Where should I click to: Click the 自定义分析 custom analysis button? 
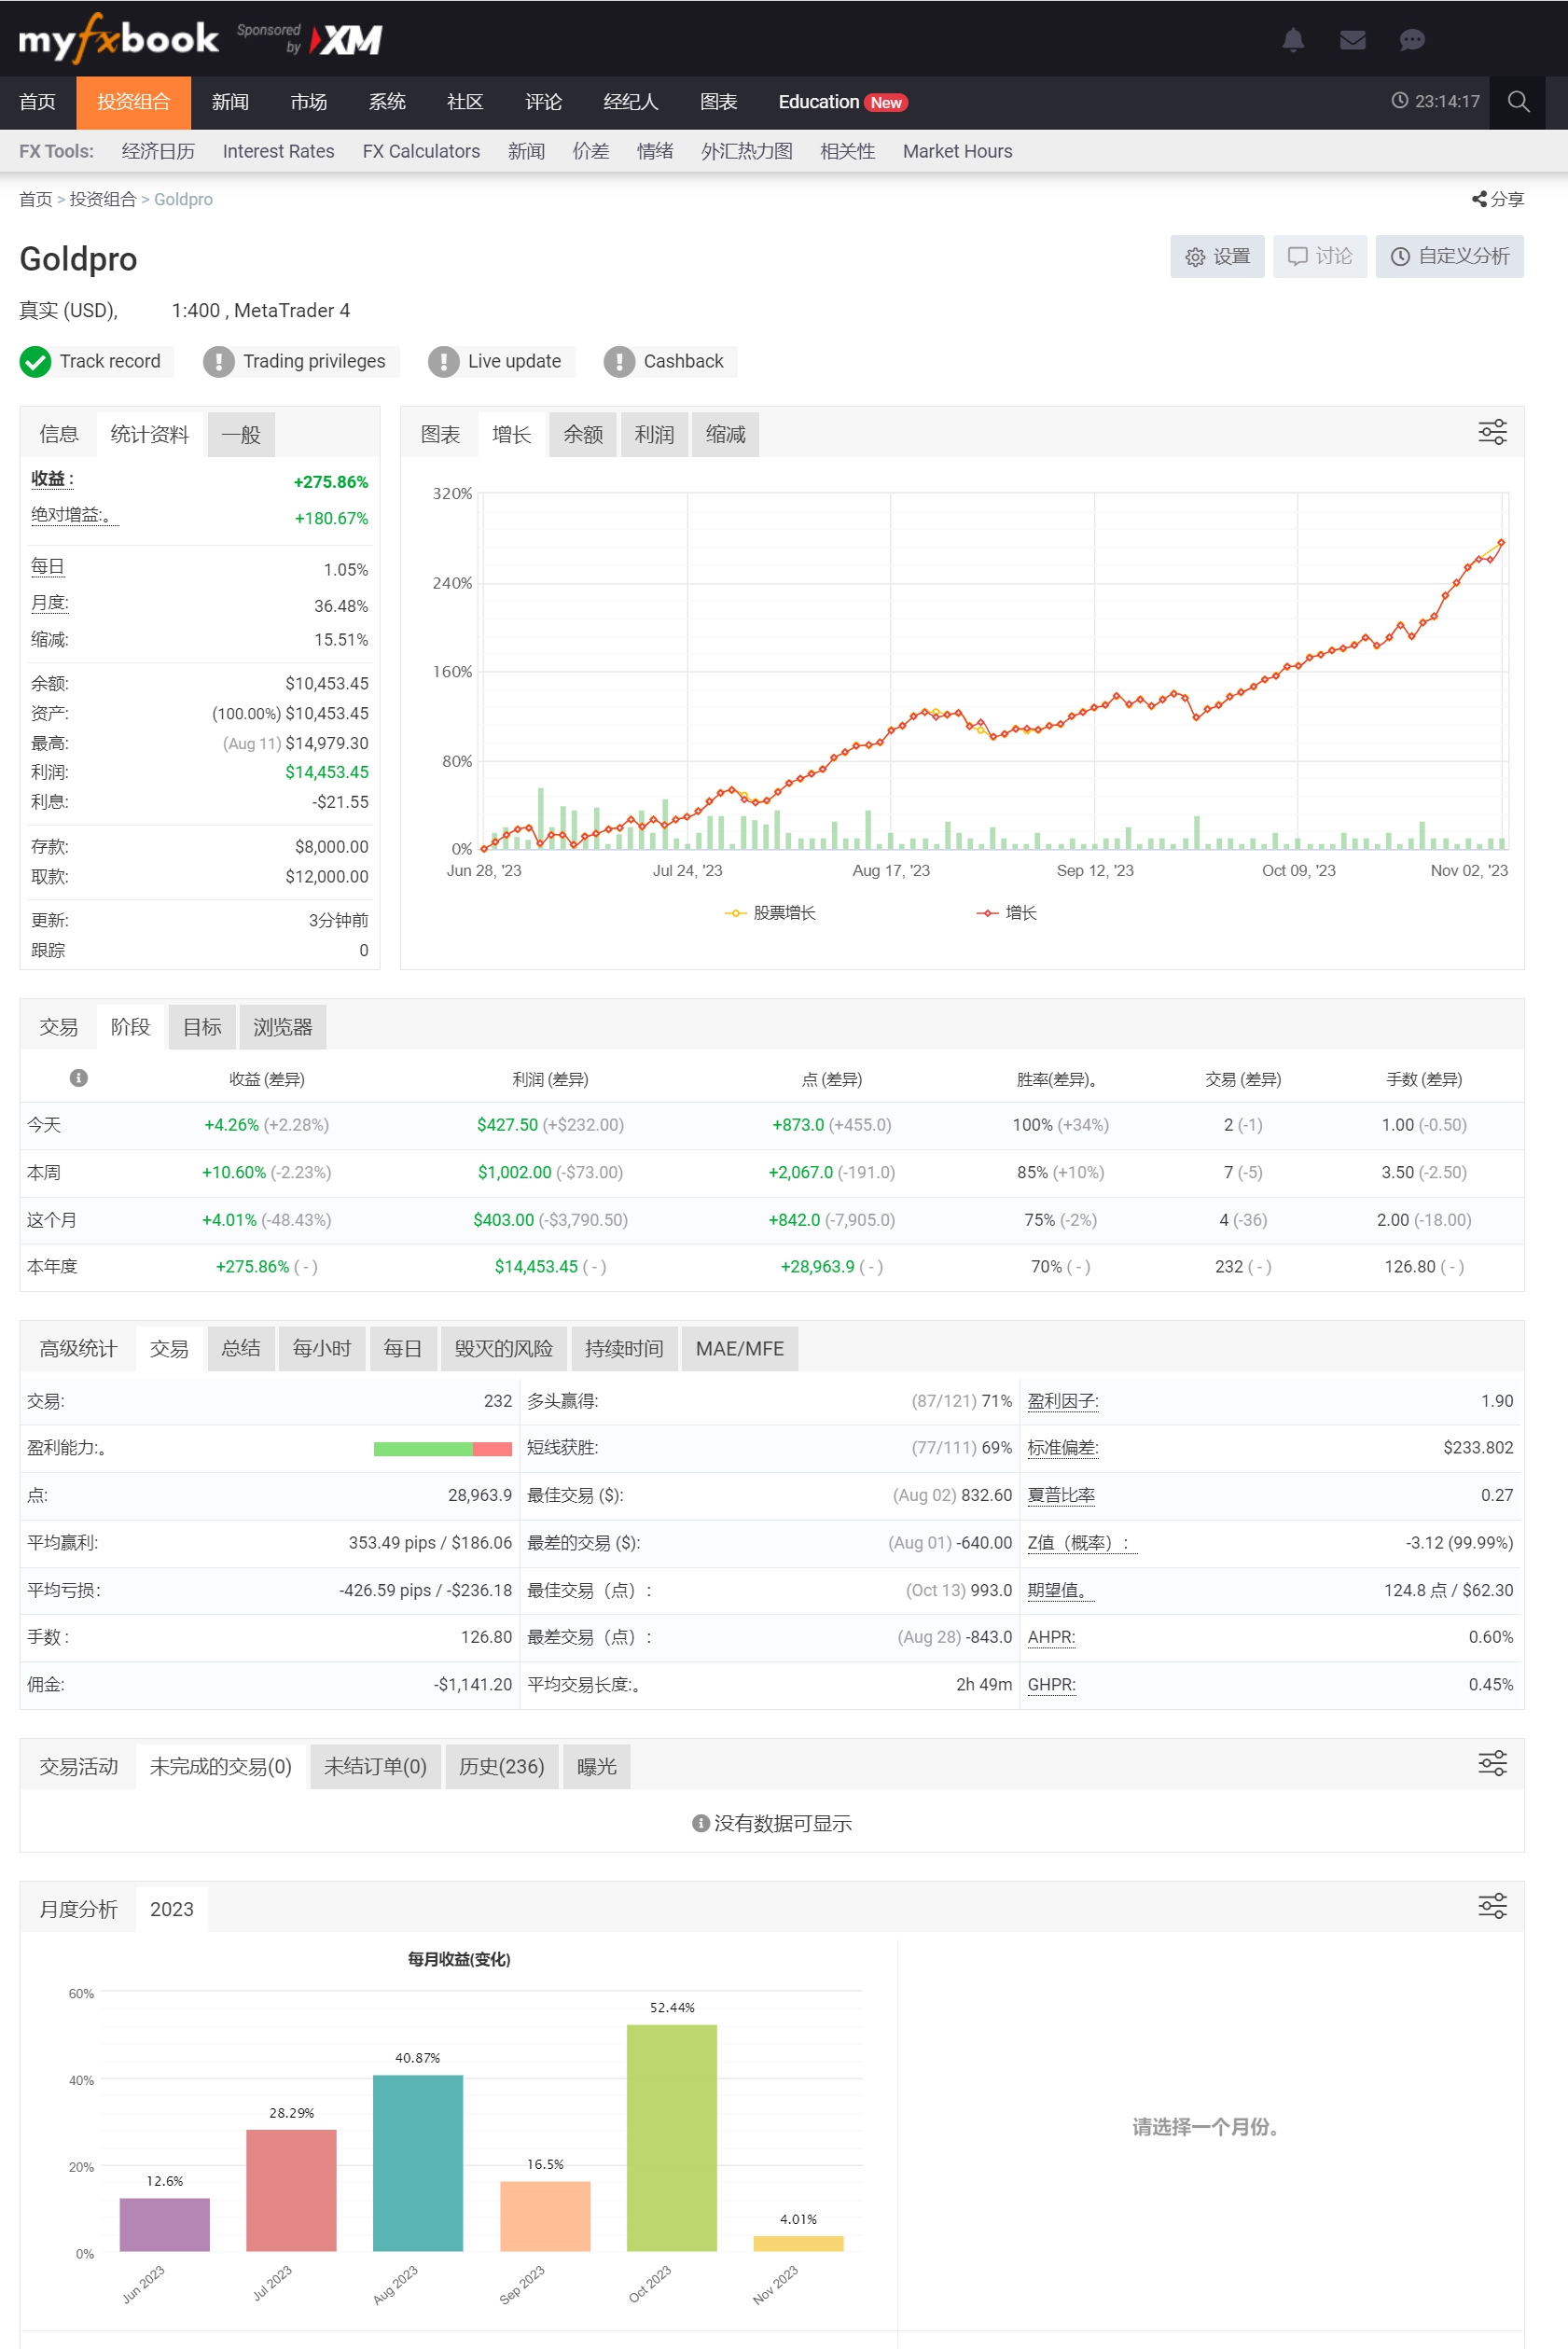[x=1450, y=256]
